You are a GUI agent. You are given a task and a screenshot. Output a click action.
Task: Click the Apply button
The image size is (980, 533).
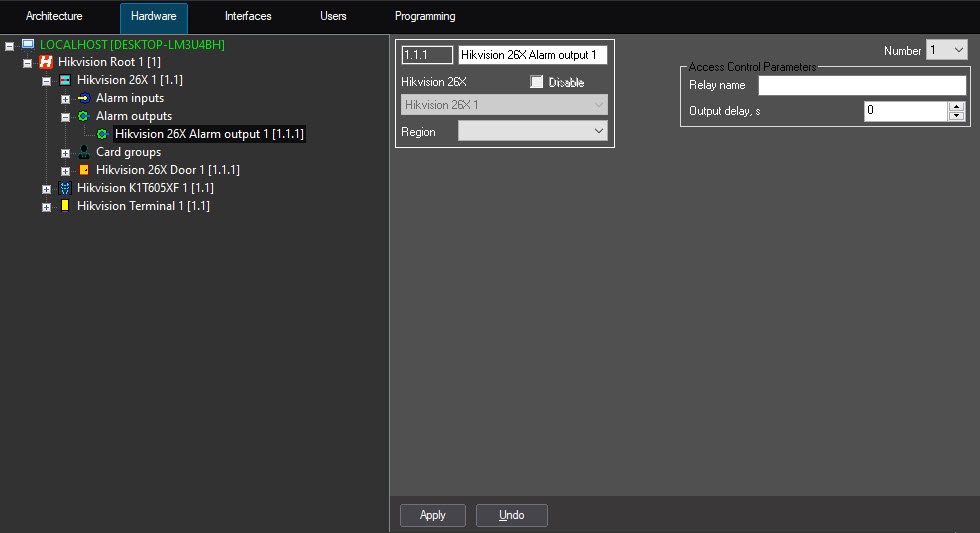(x=432, y=515)
